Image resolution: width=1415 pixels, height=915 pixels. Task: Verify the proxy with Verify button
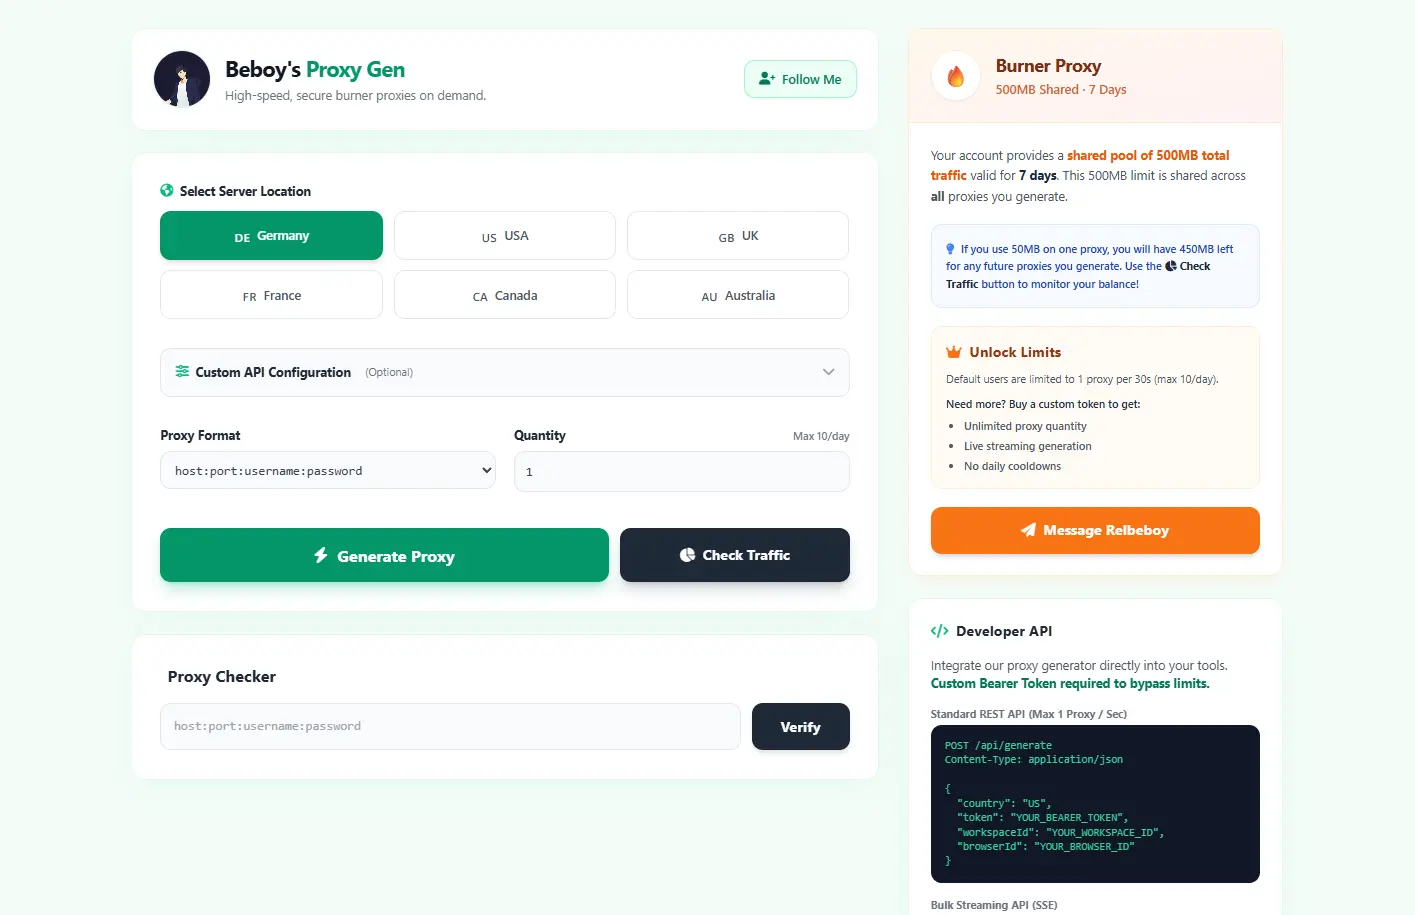coord(801,727)
